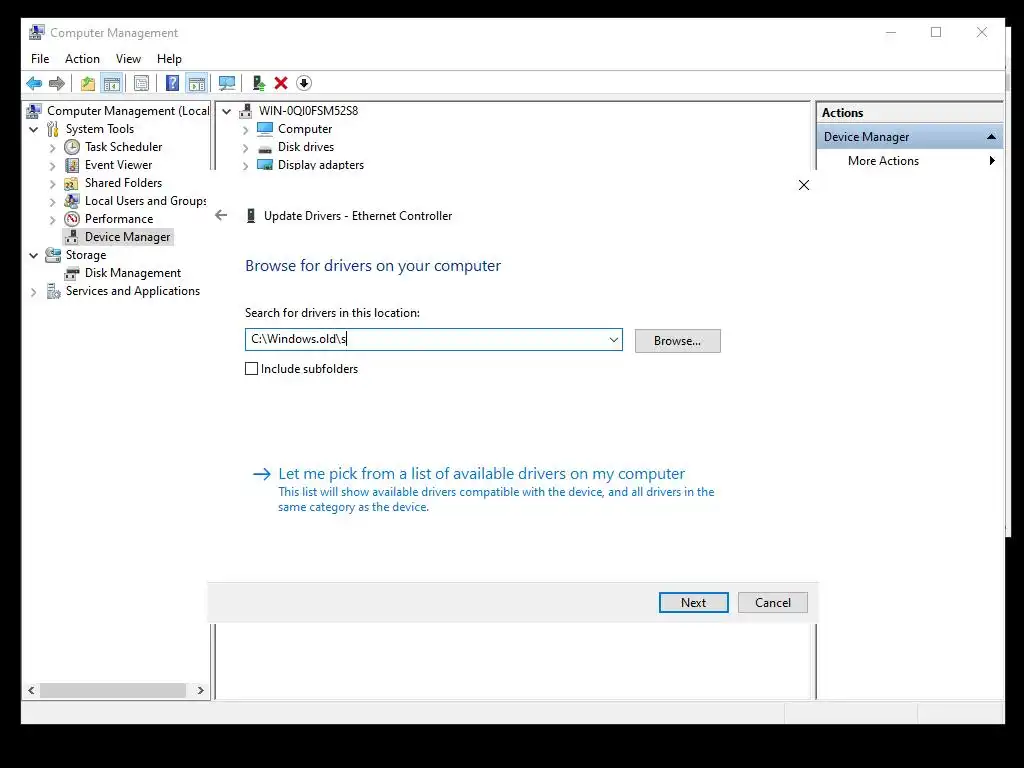Enable the Include subfolders checkbox
Image resolution: width=1024 pixels, height=768 pixels.
coord(251,369)
